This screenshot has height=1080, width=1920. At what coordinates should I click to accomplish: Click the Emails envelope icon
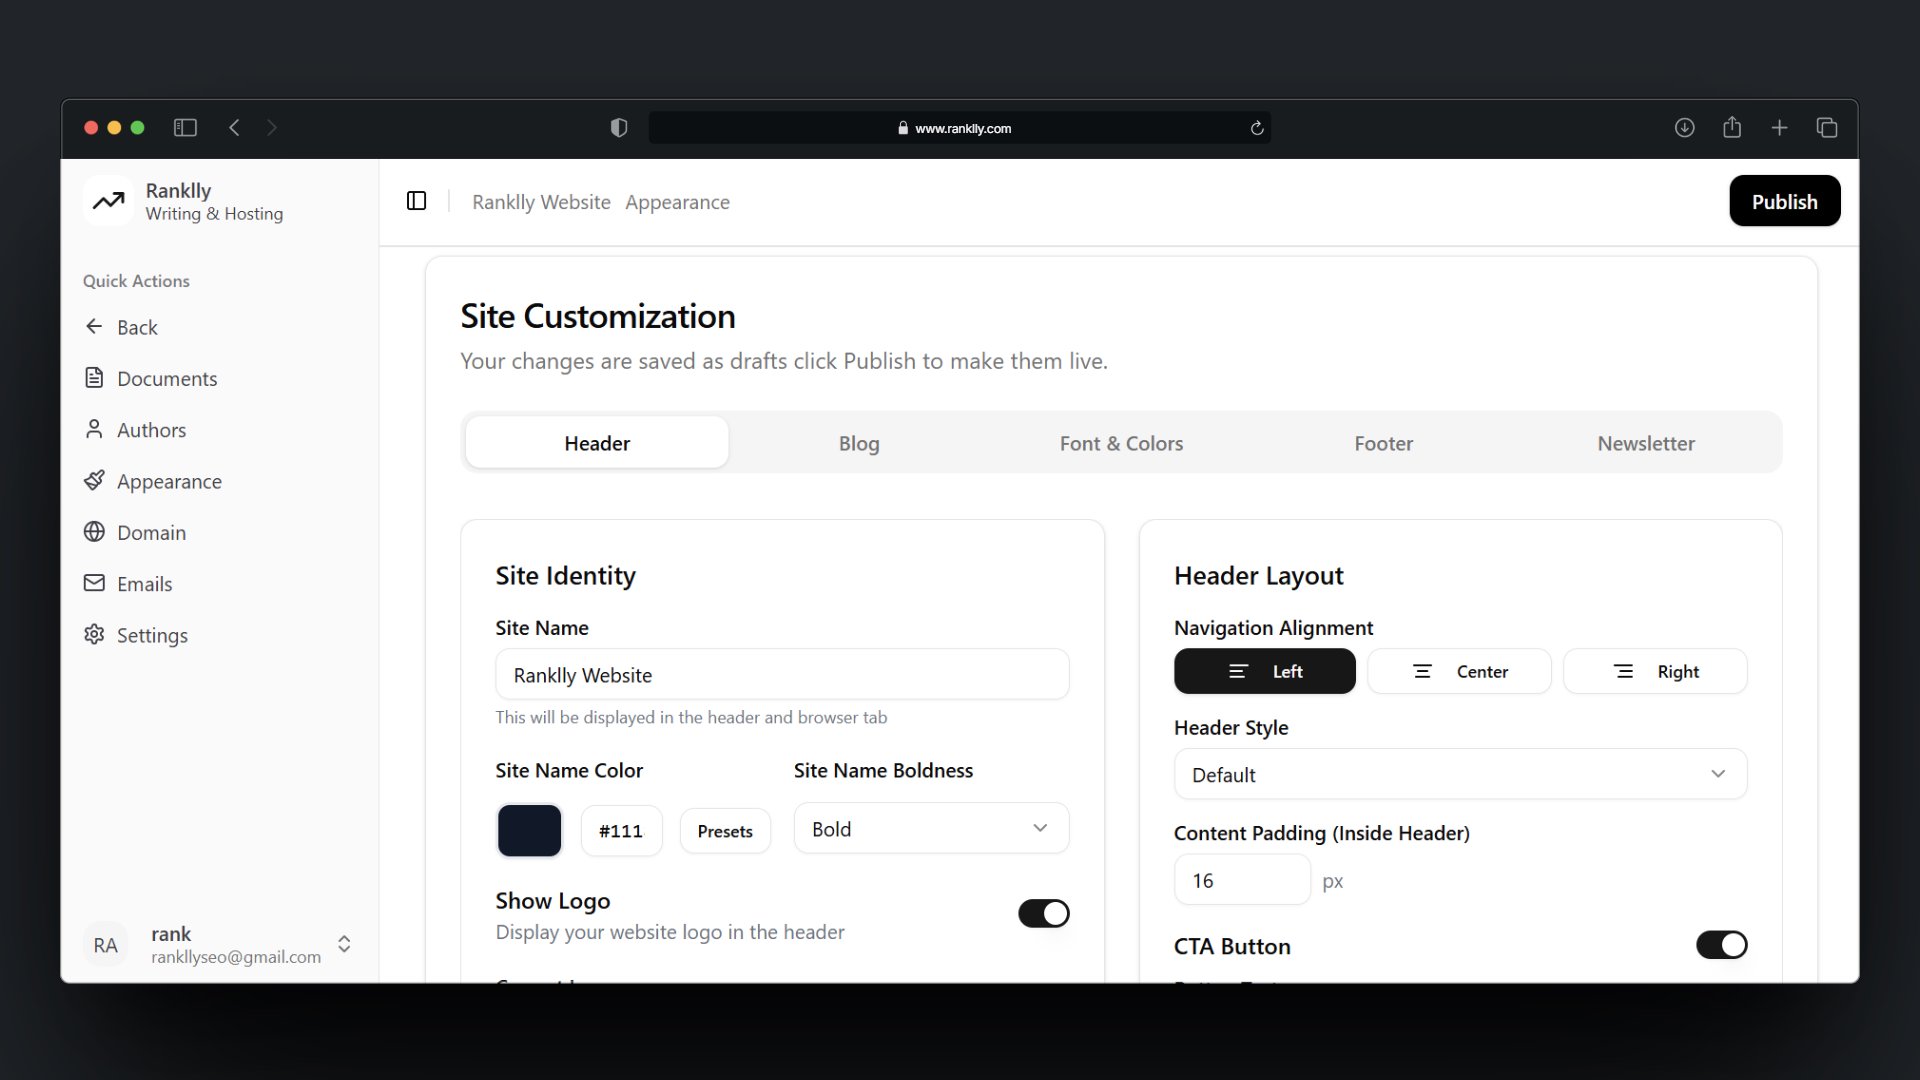(94, 583)
